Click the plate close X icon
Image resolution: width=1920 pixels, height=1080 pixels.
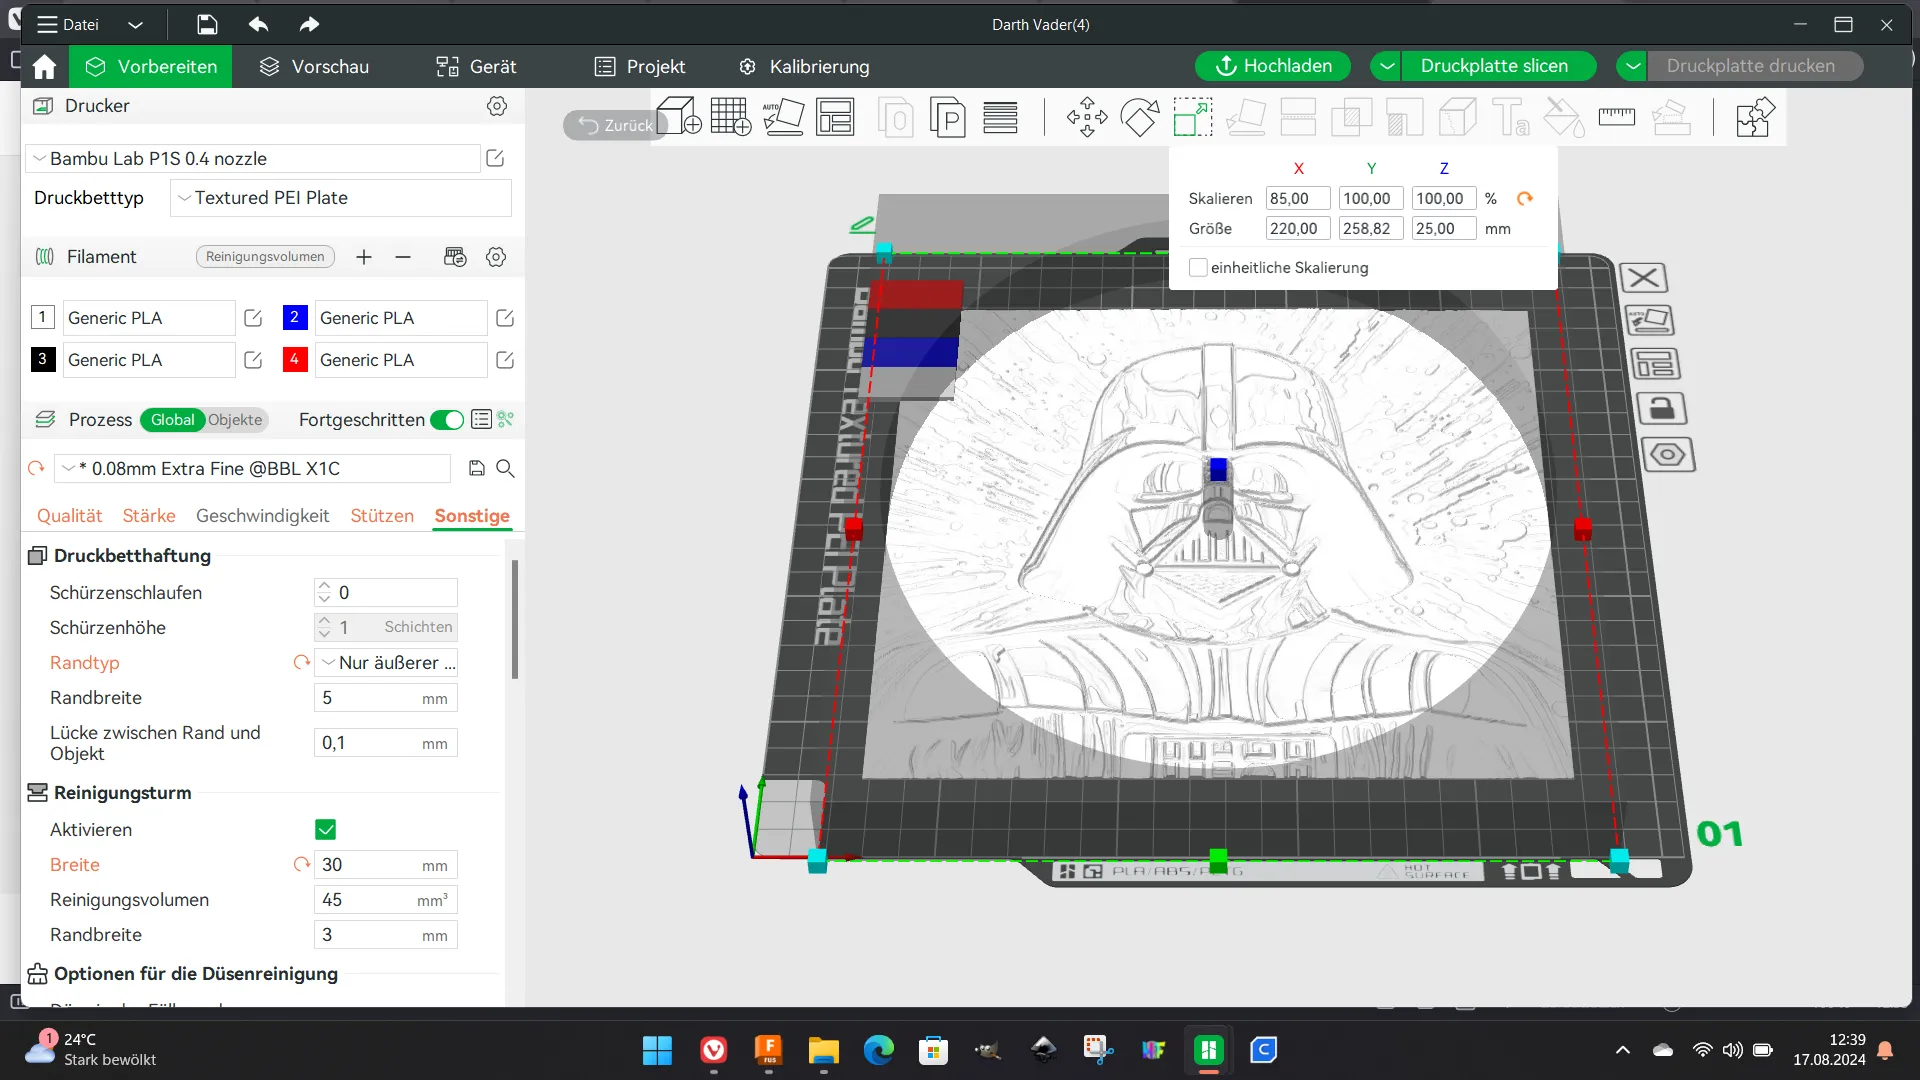click(x=1643, y=277)
